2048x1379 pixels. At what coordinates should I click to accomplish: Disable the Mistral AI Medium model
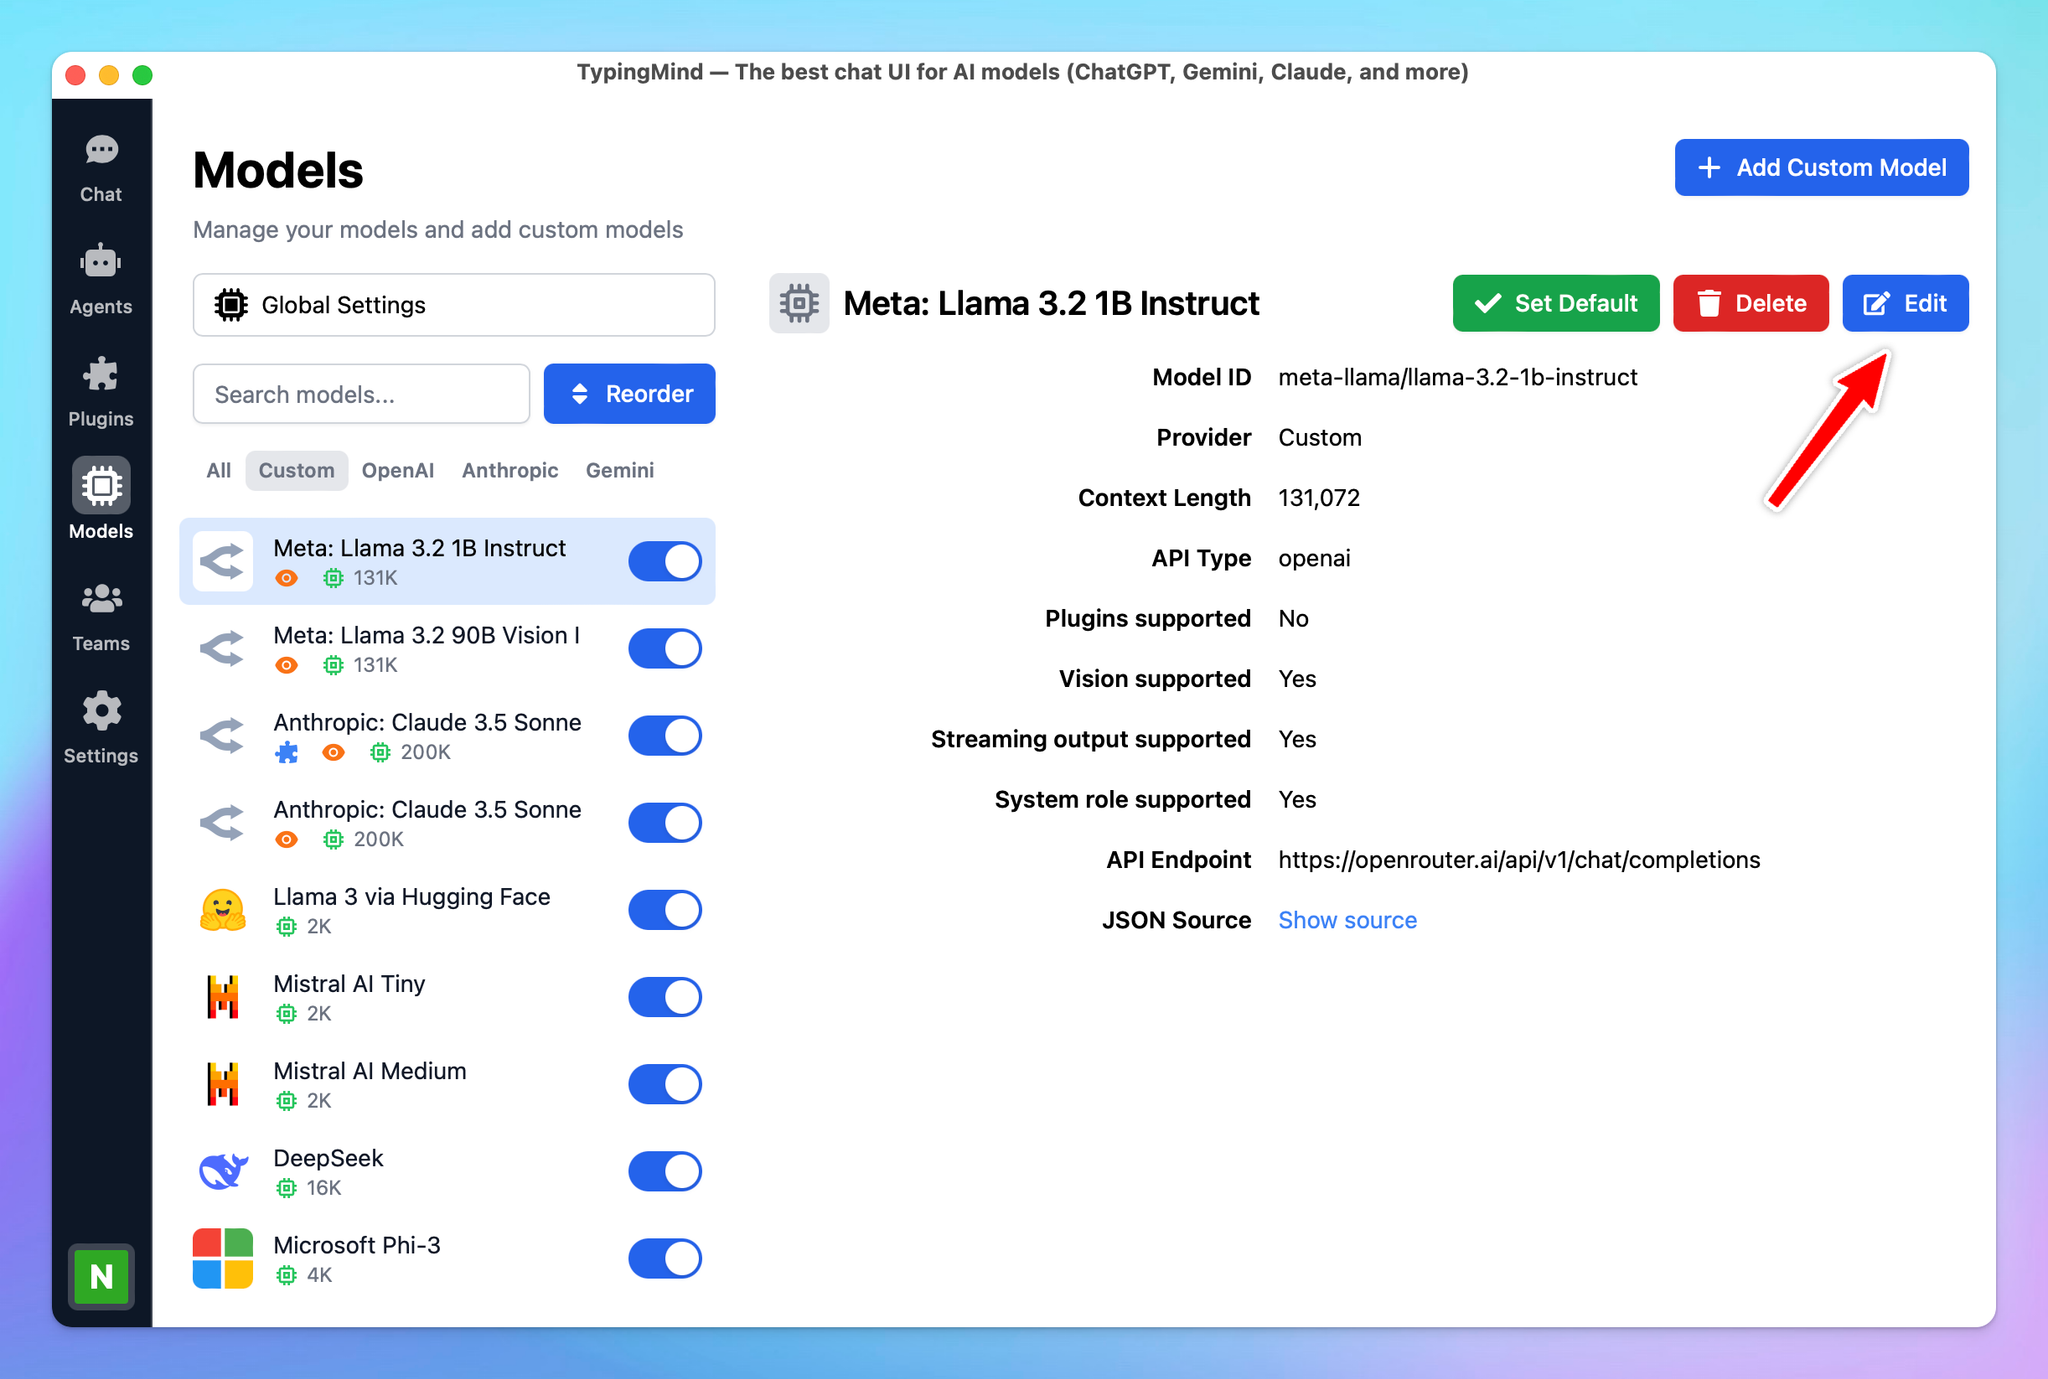(x=665, y=1084)
